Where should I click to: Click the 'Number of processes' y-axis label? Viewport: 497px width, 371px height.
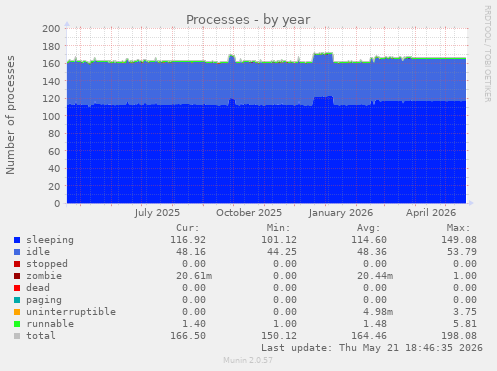(x=10, y=115)
